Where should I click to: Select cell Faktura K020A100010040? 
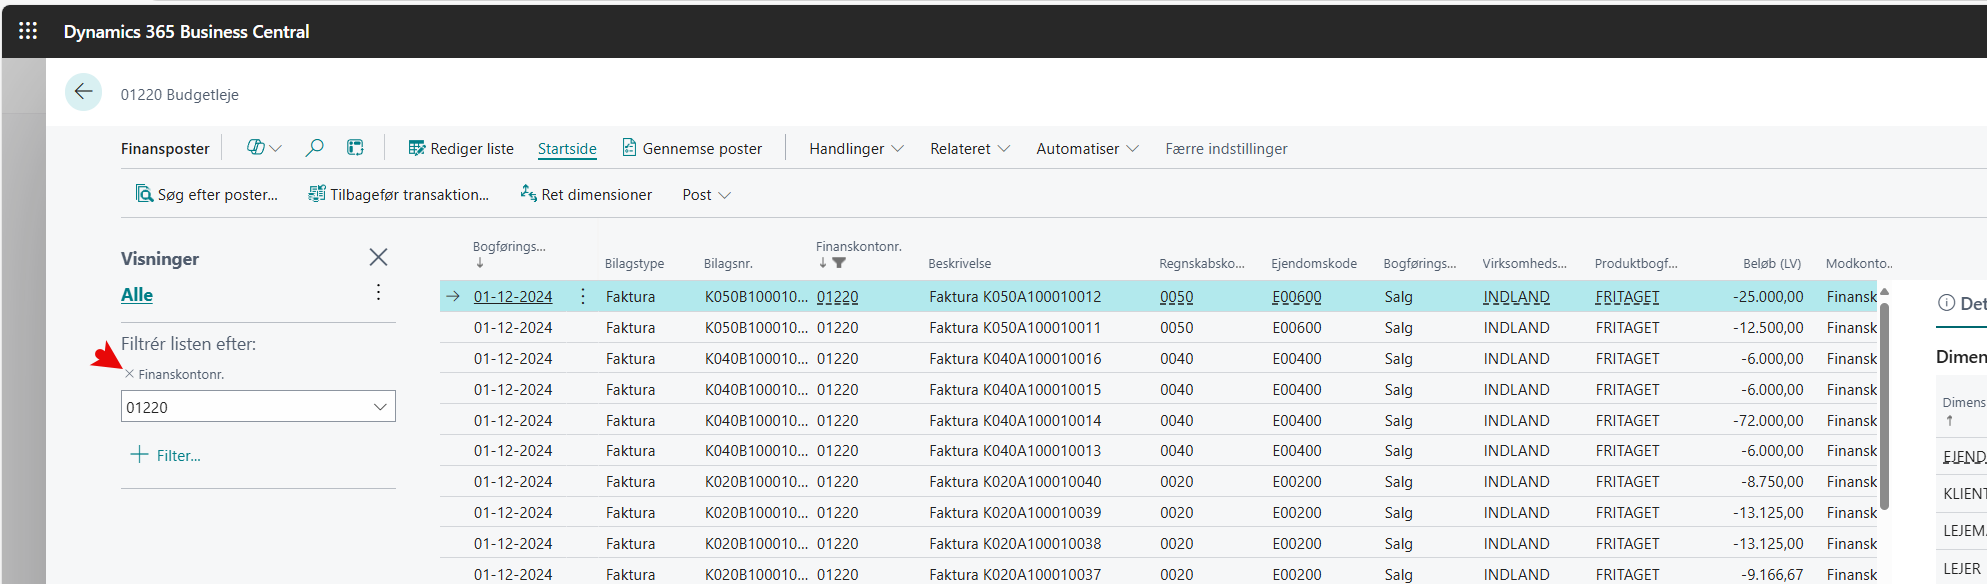[x=1015, y=481]
